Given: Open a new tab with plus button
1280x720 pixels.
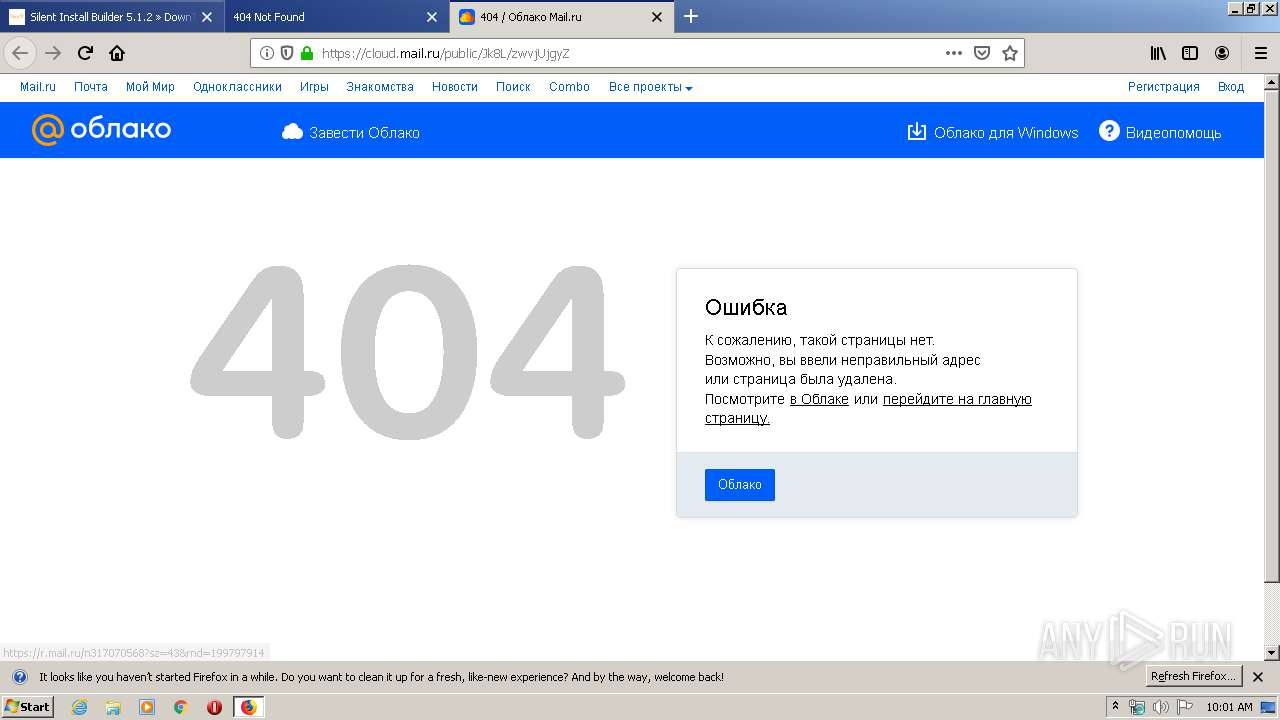Looking at the screenshot, I should [691, 16].
